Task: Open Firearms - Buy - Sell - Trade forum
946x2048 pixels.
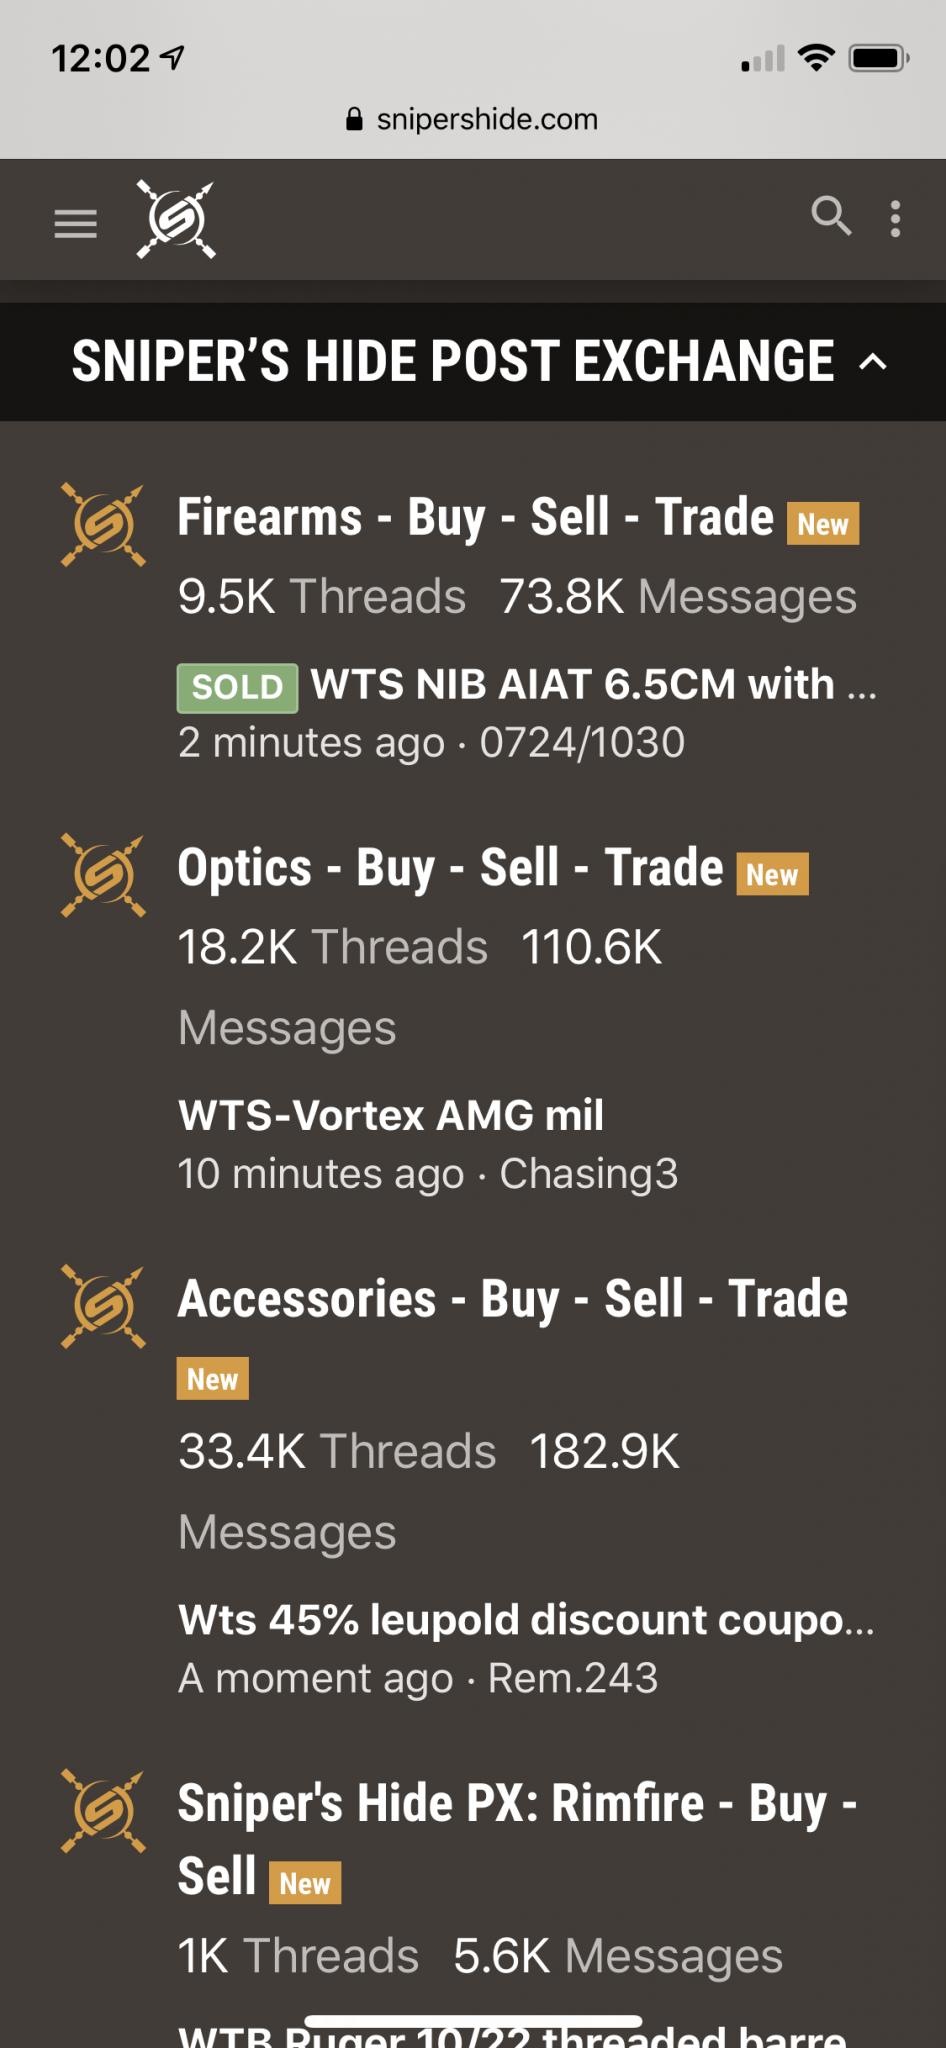Action: coord(475,517)
